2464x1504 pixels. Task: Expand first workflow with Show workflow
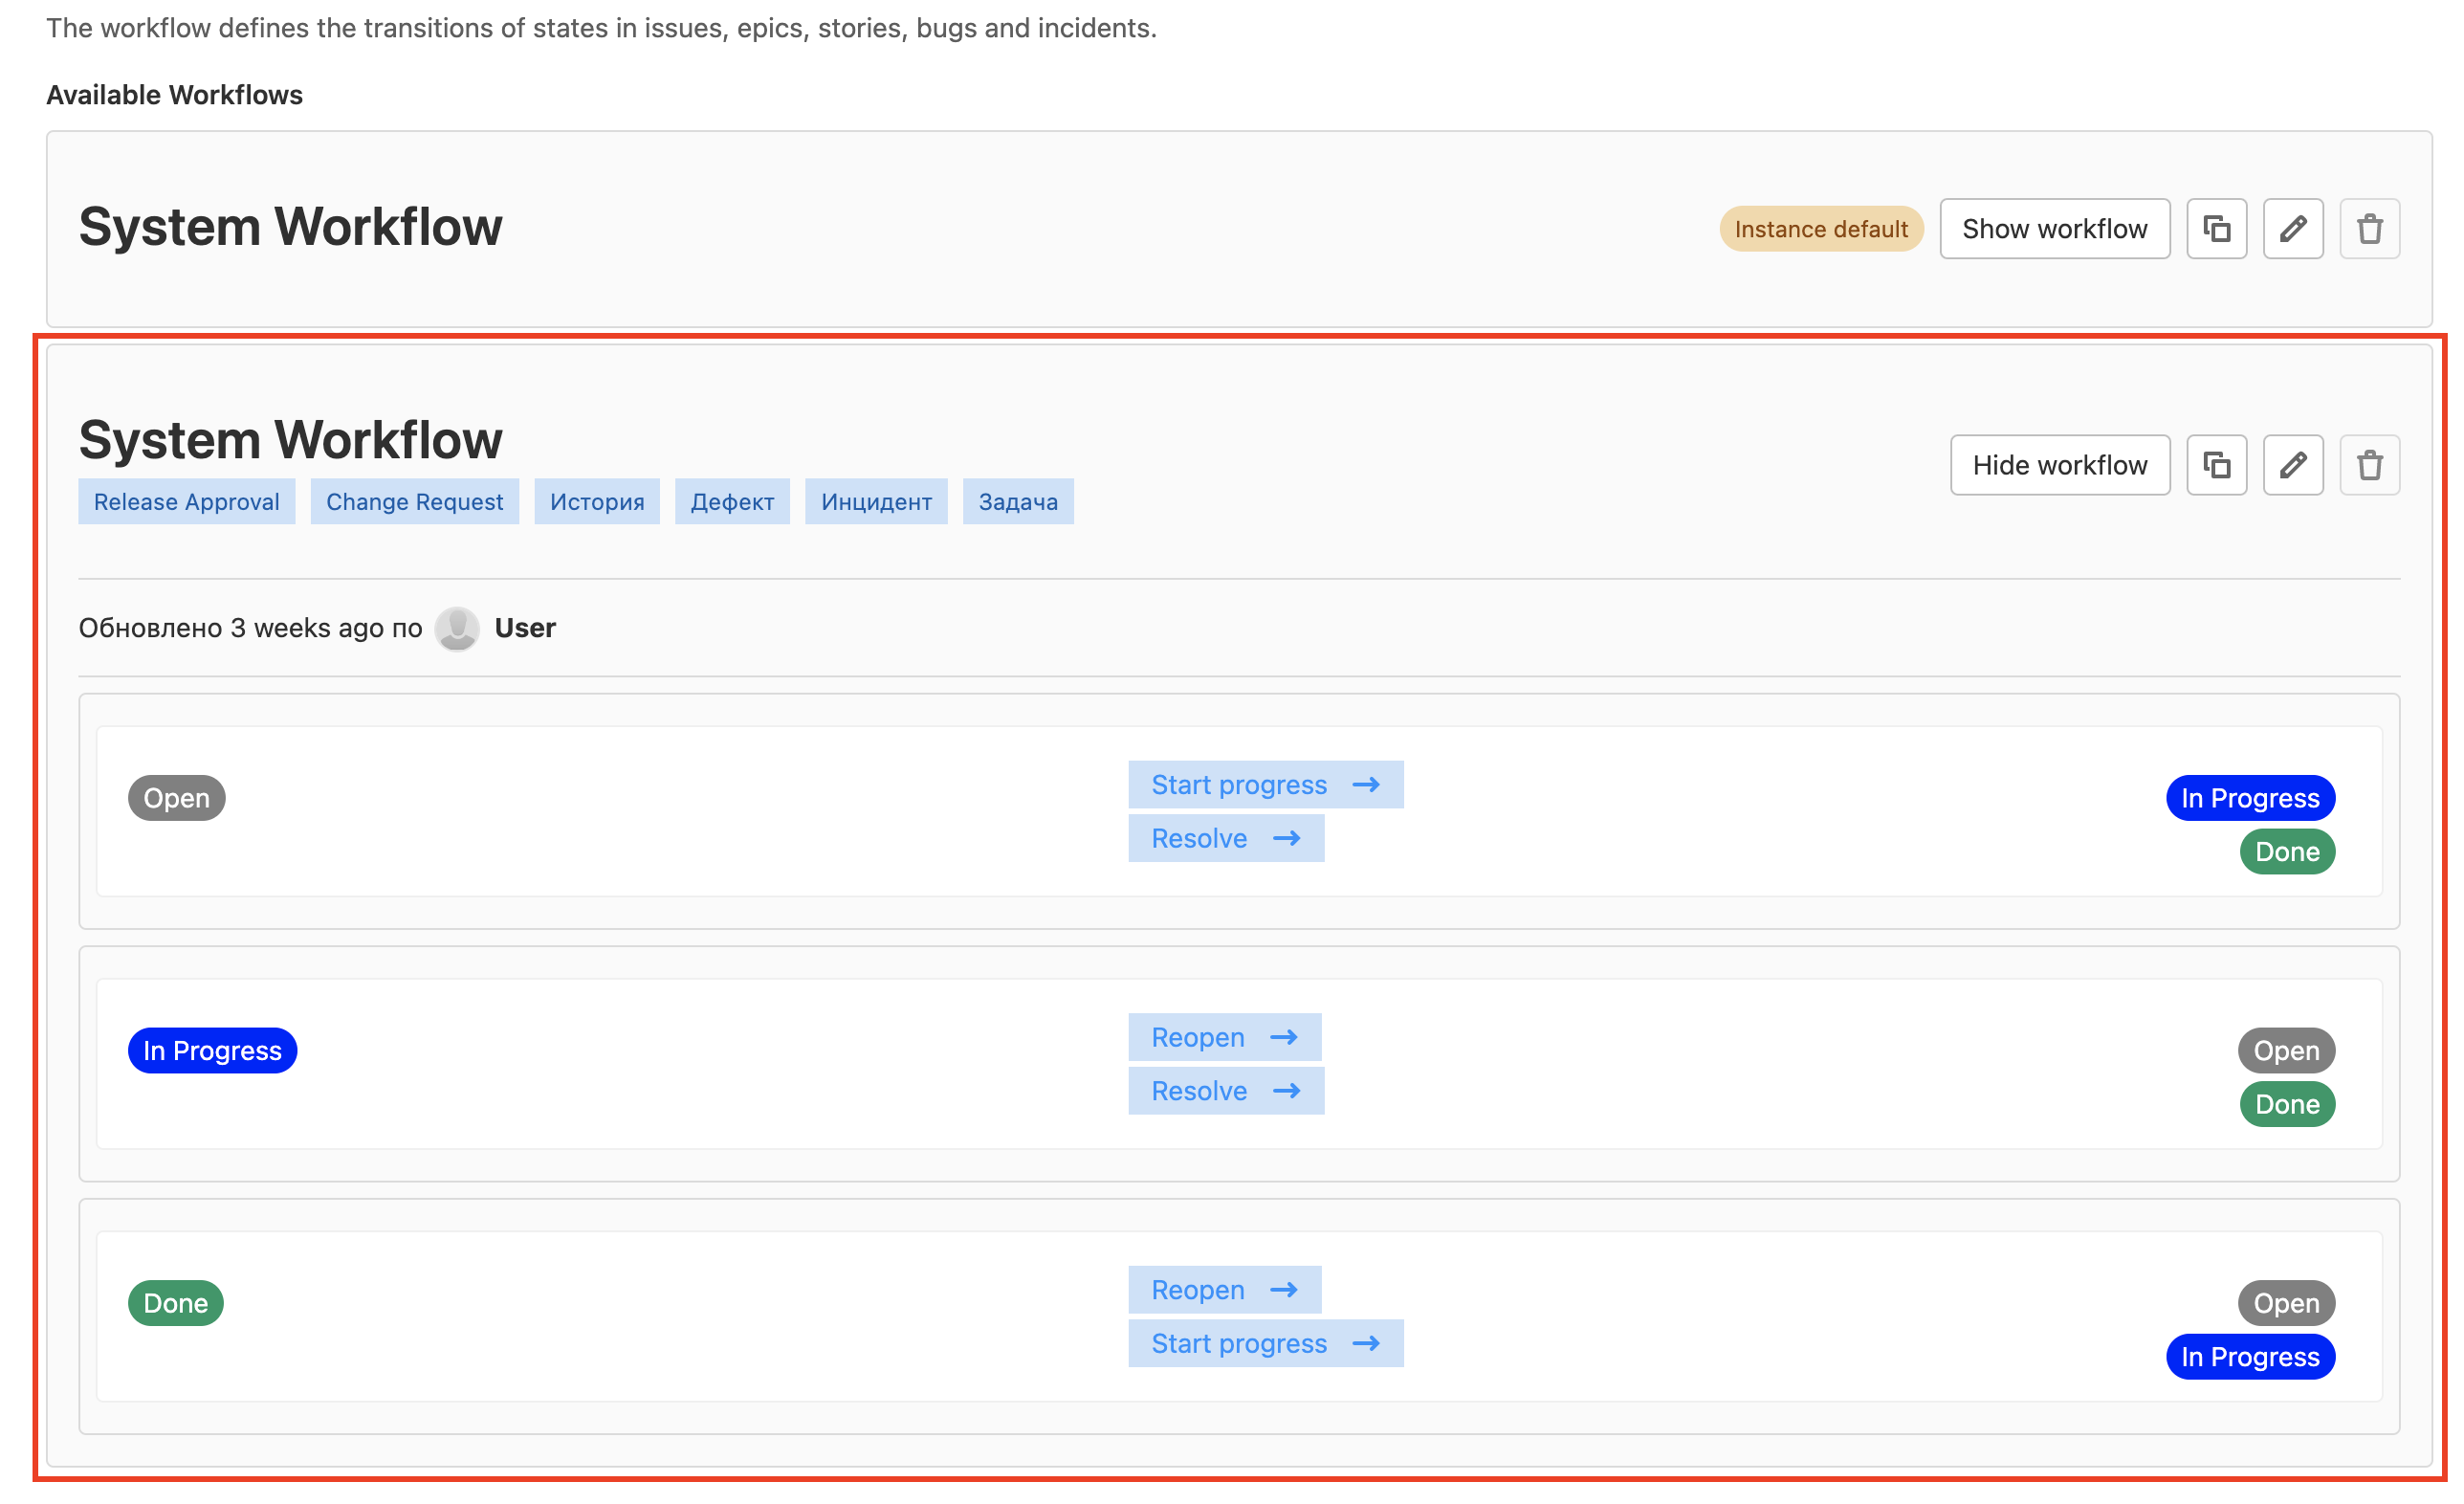coord(2054,229)
